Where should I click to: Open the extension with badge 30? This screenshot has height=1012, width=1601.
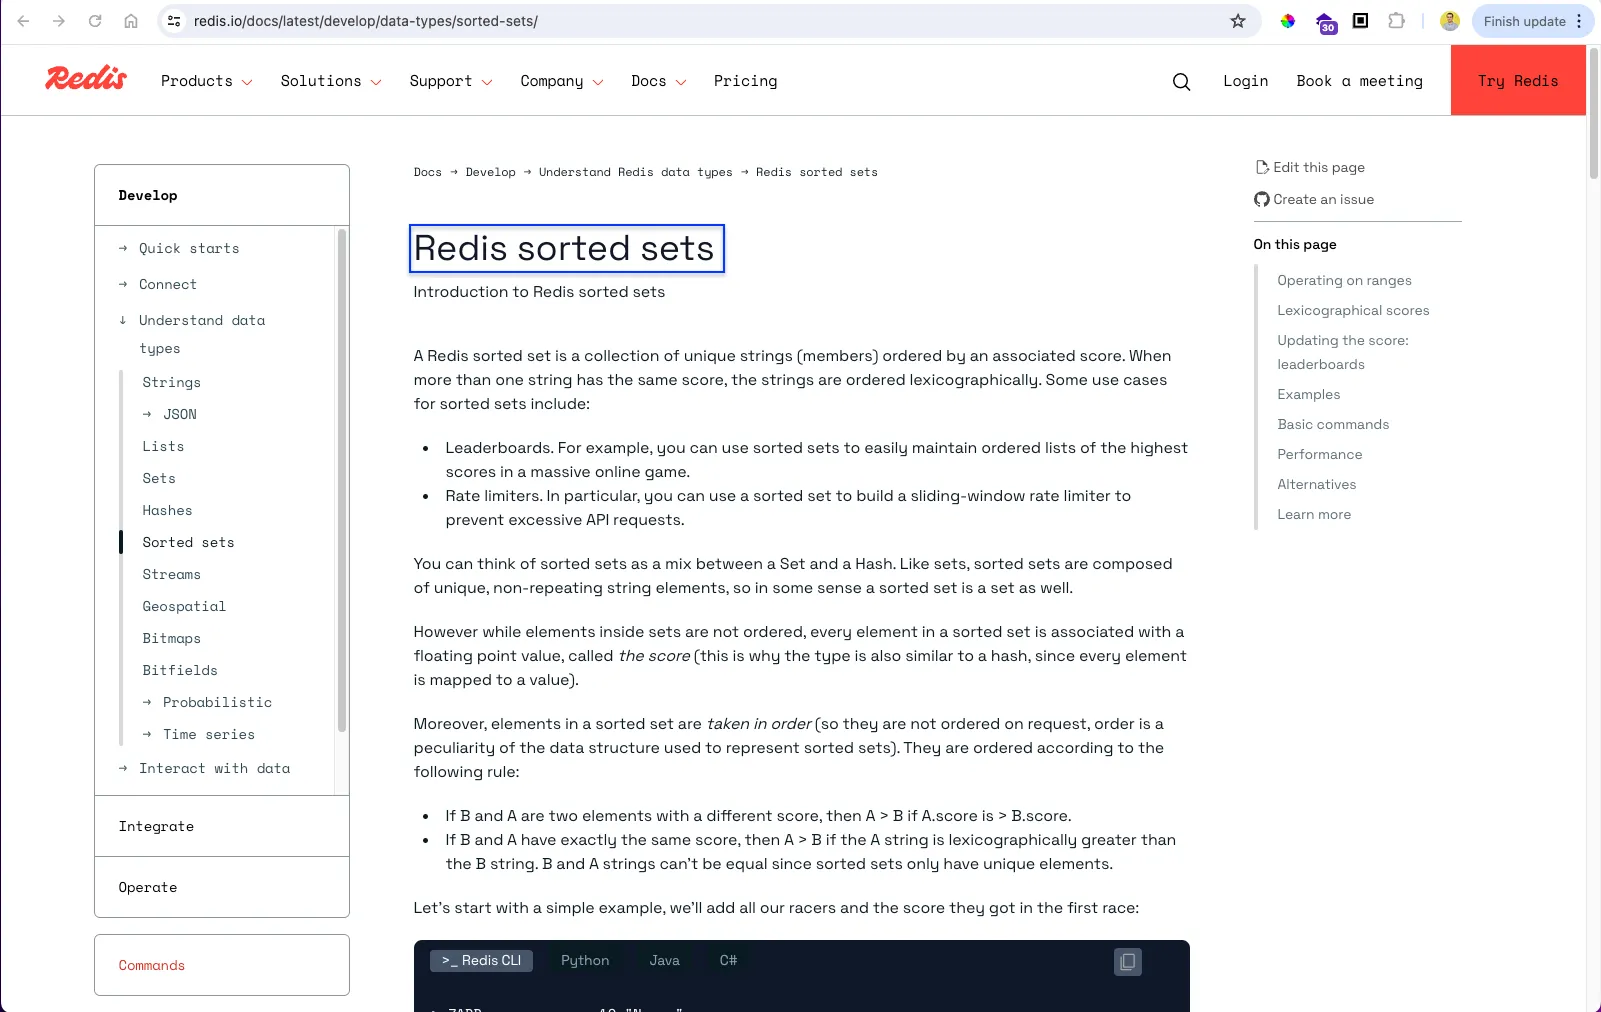tap(1326, 23)
